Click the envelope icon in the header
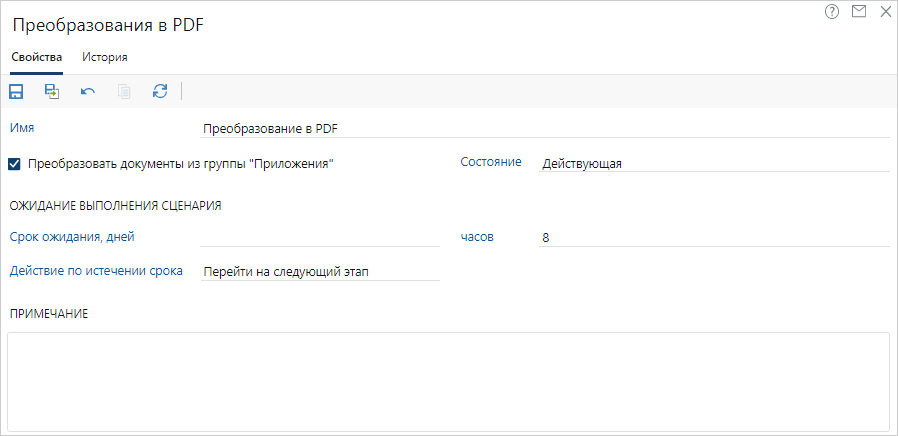The width and height of the screenshot is (898, 436). coord(858,12)
